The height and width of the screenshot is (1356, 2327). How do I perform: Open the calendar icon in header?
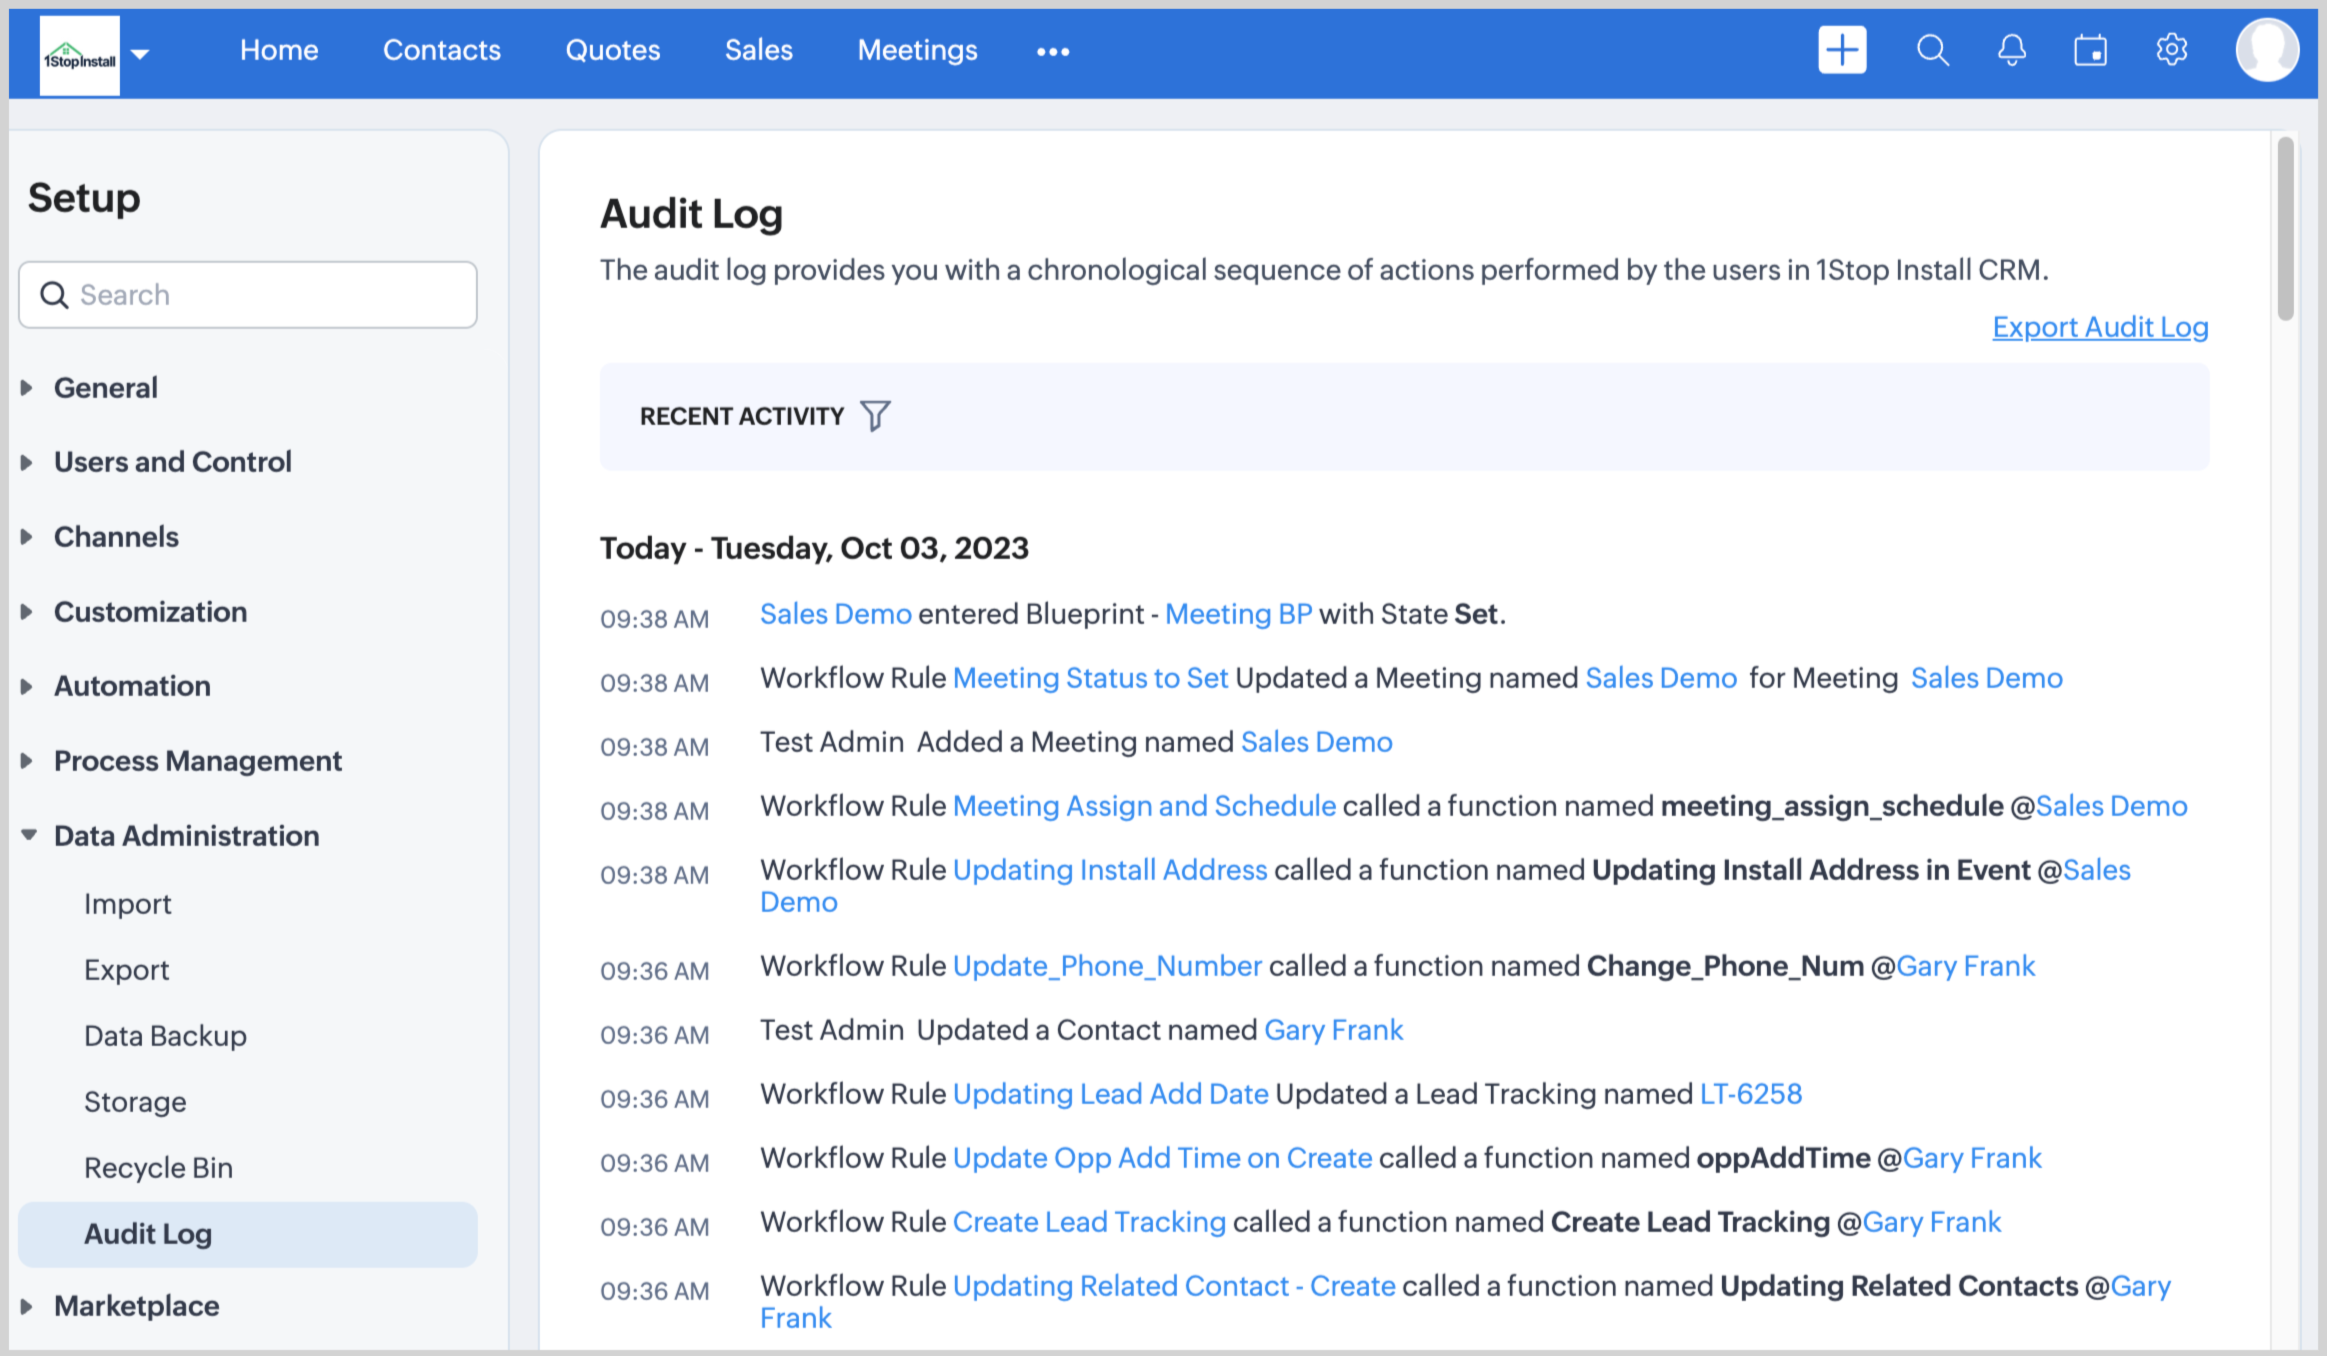(2090, 50)
